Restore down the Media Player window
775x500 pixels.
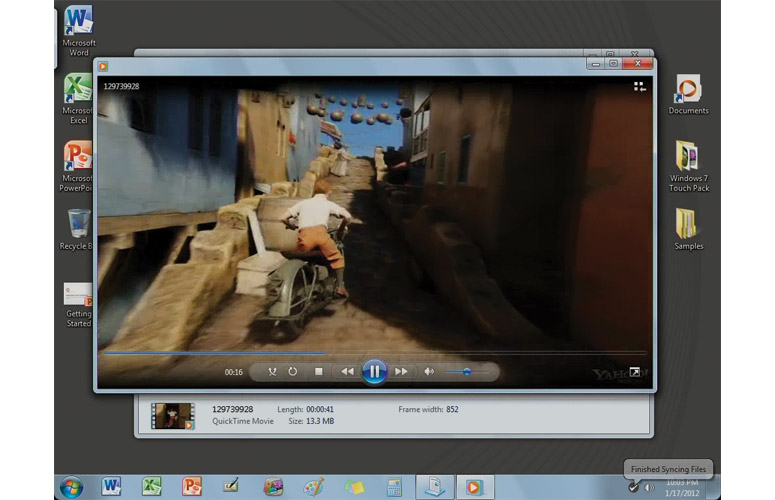(613, 64)
